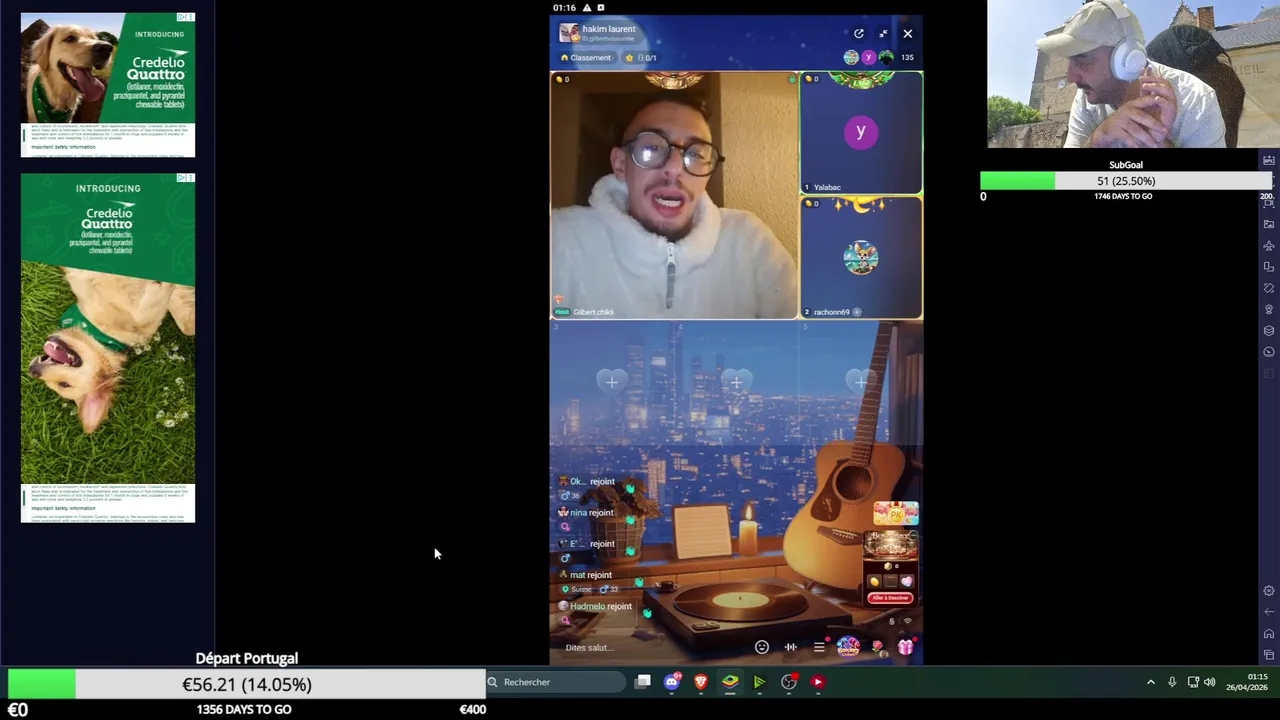The height and width of the screenshot is (720, 1280).
Task: Open Brave browser from the taskbar
Action: (x=701, y=682)
